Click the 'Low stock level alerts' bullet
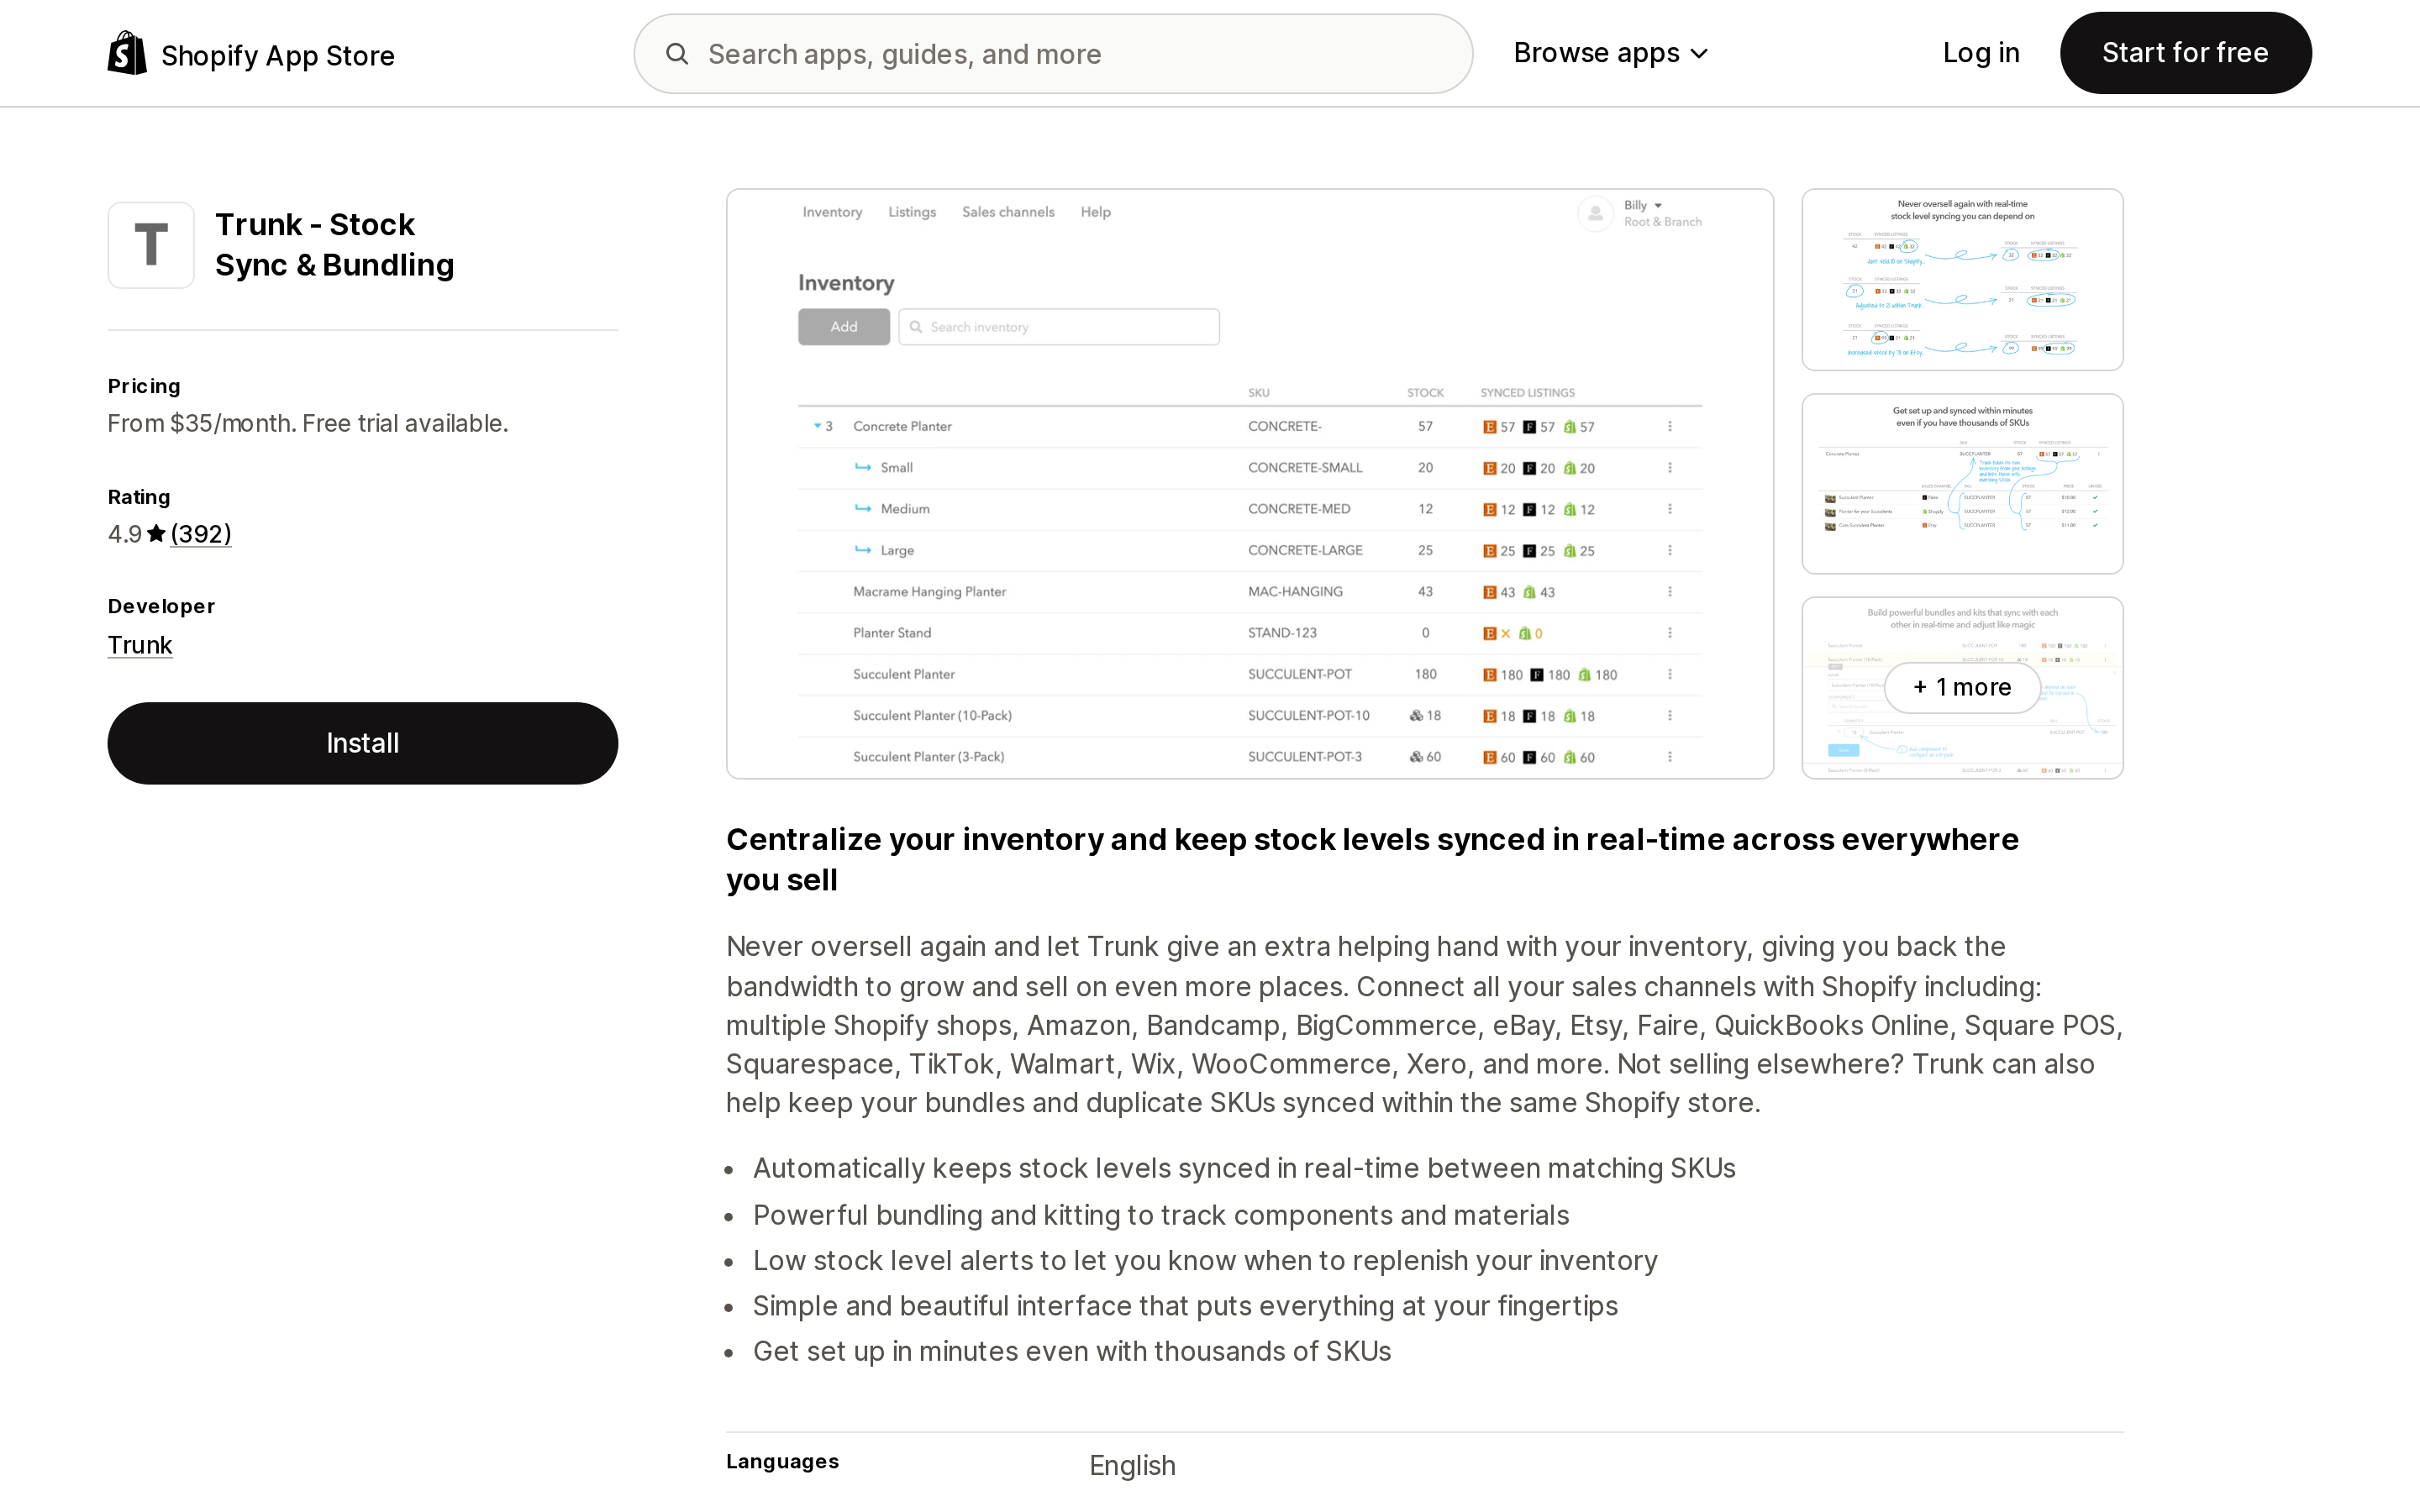Image resolution: width=2420 pixels, height=1512 pixels. tap(1205, 1261)
